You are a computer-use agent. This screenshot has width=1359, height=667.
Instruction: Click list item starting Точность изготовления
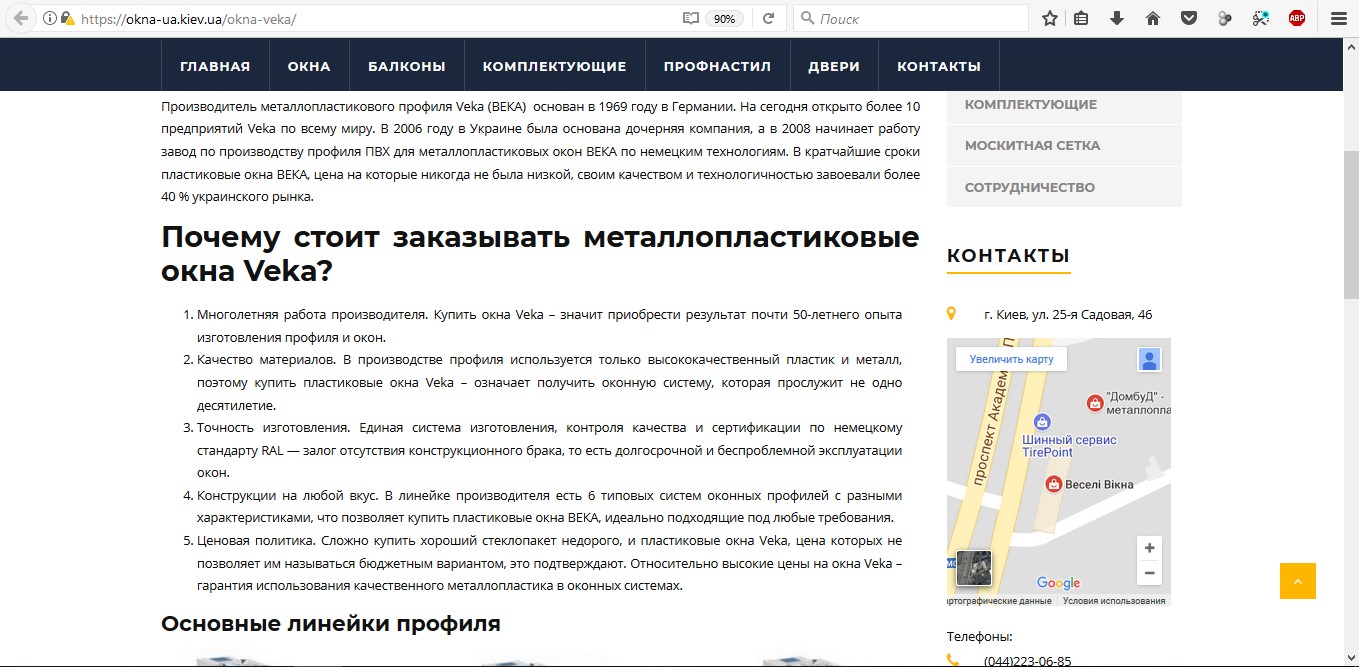click(x=549, y=450)
